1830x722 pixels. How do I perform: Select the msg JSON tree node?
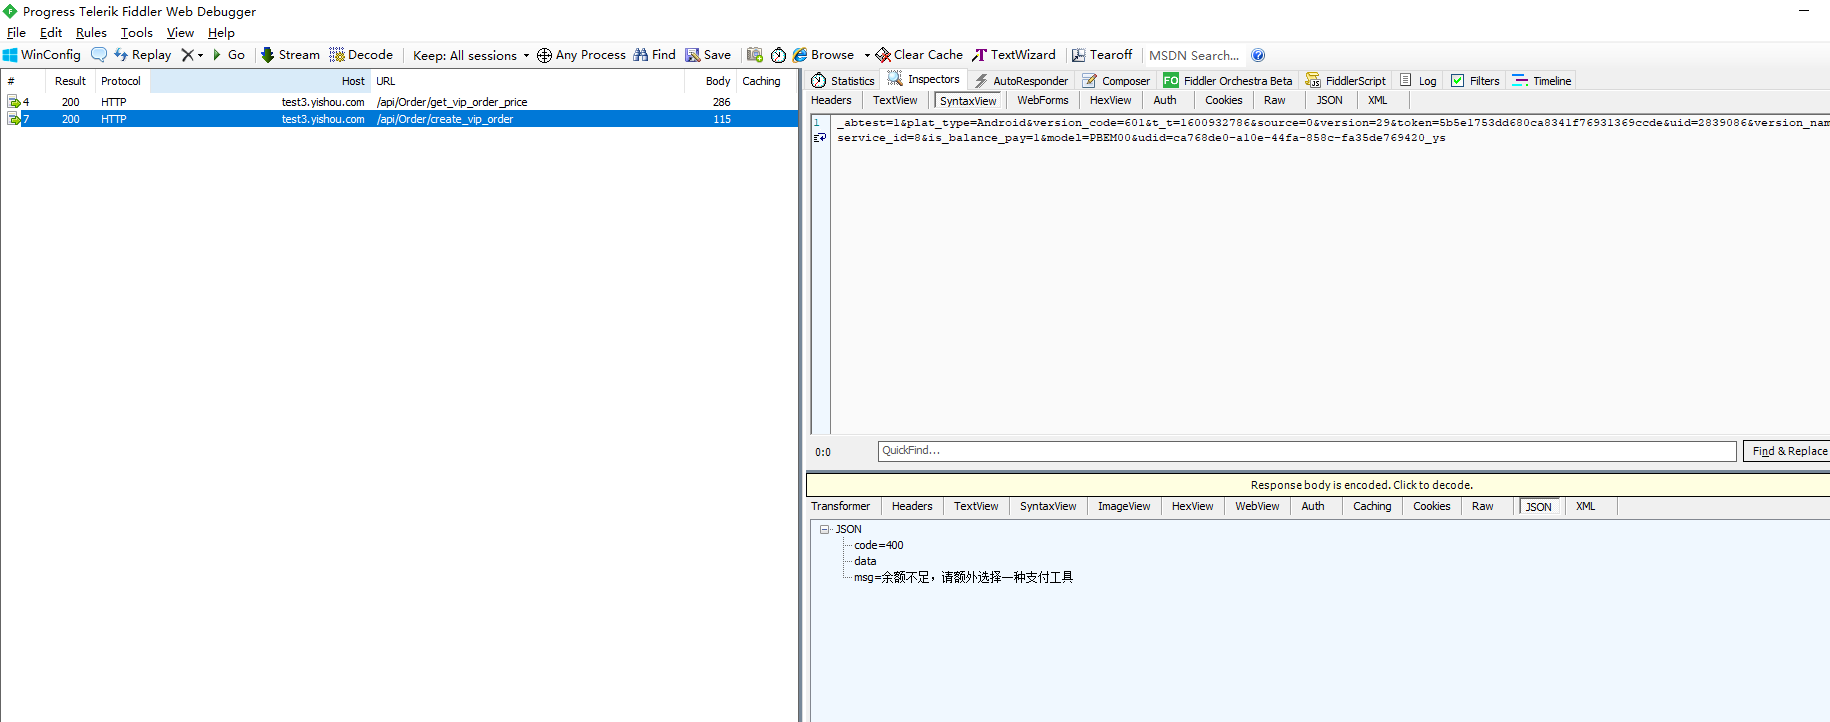pyautogui.click(x=963, y=577)
